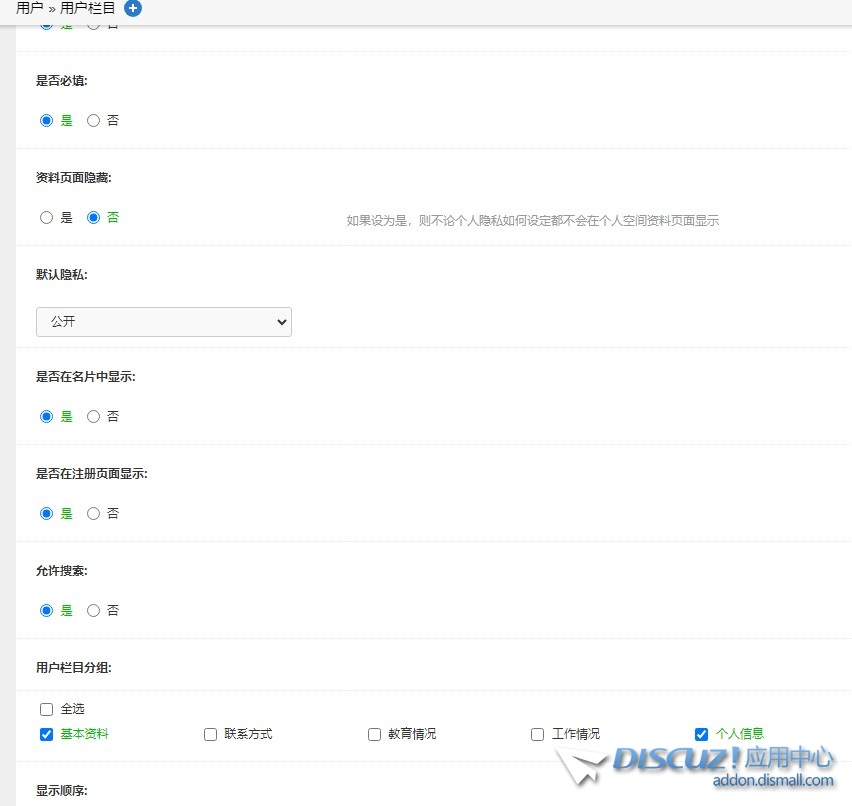The height and width of the screenshot is (806, 852).
Task: Select 否 for 是否在名片中显示
Action: point(92,416)
